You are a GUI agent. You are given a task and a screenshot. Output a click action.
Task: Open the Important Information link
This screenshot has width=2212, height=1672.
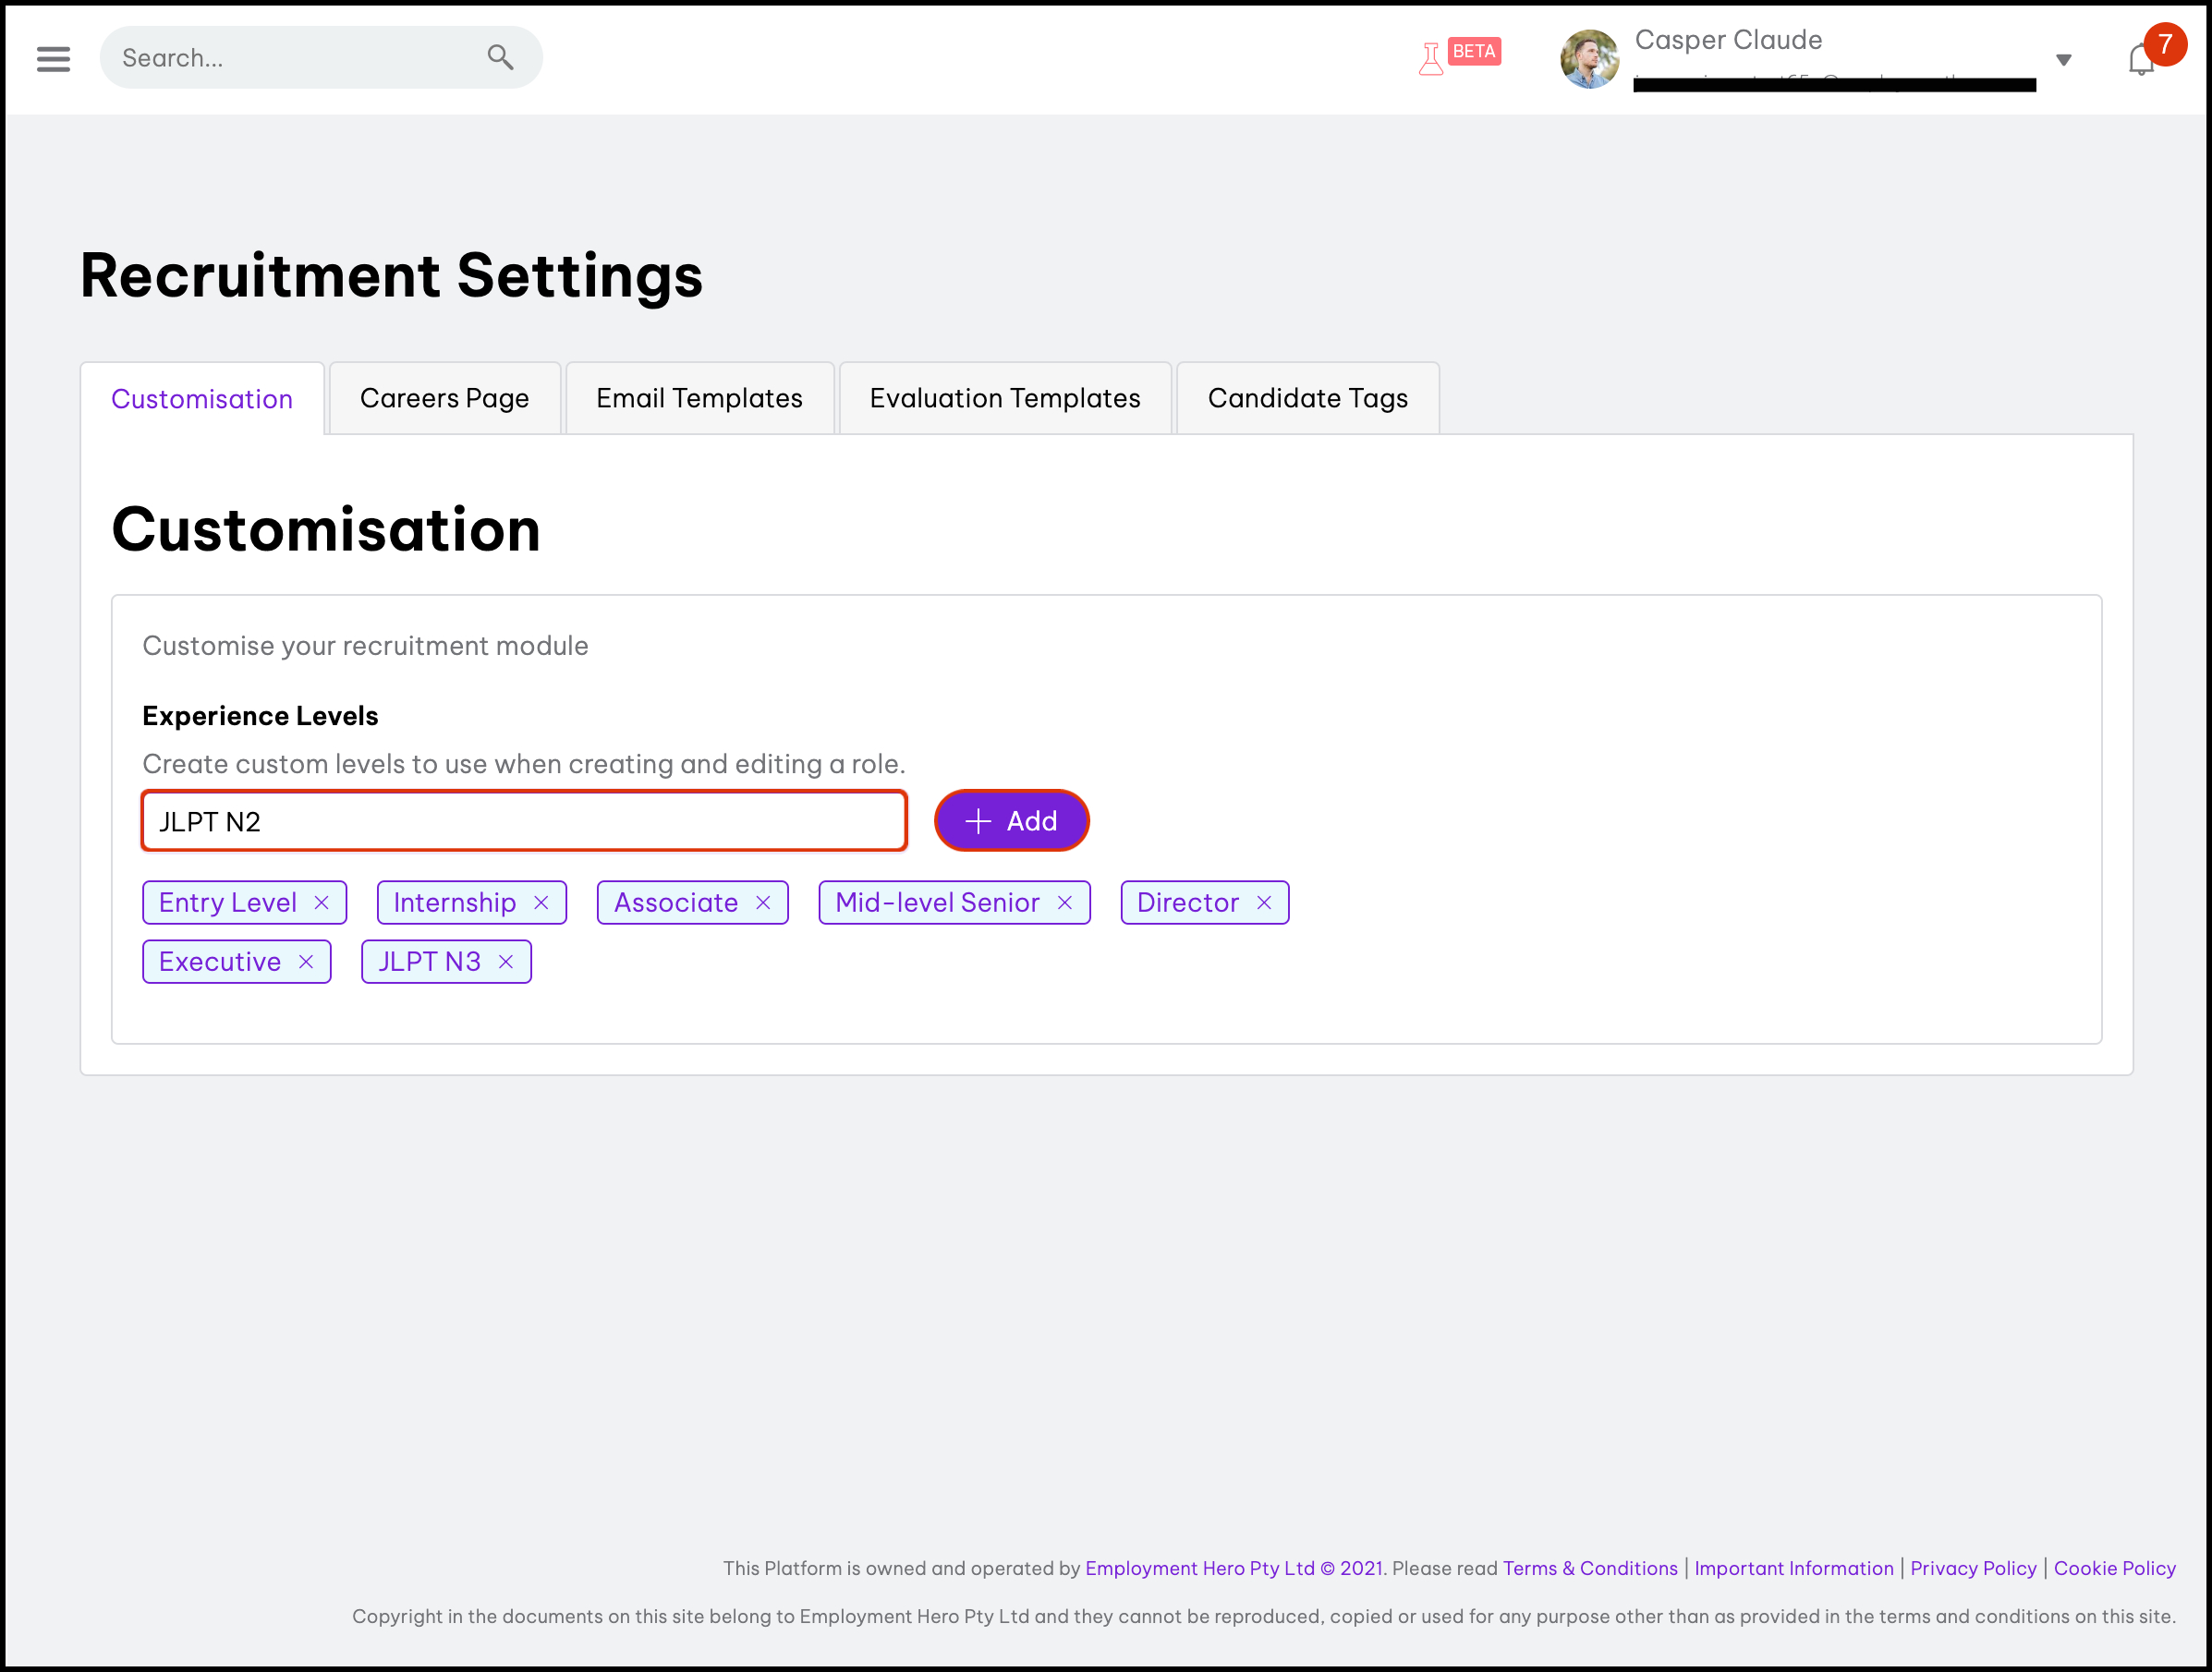[1794, 1568]
